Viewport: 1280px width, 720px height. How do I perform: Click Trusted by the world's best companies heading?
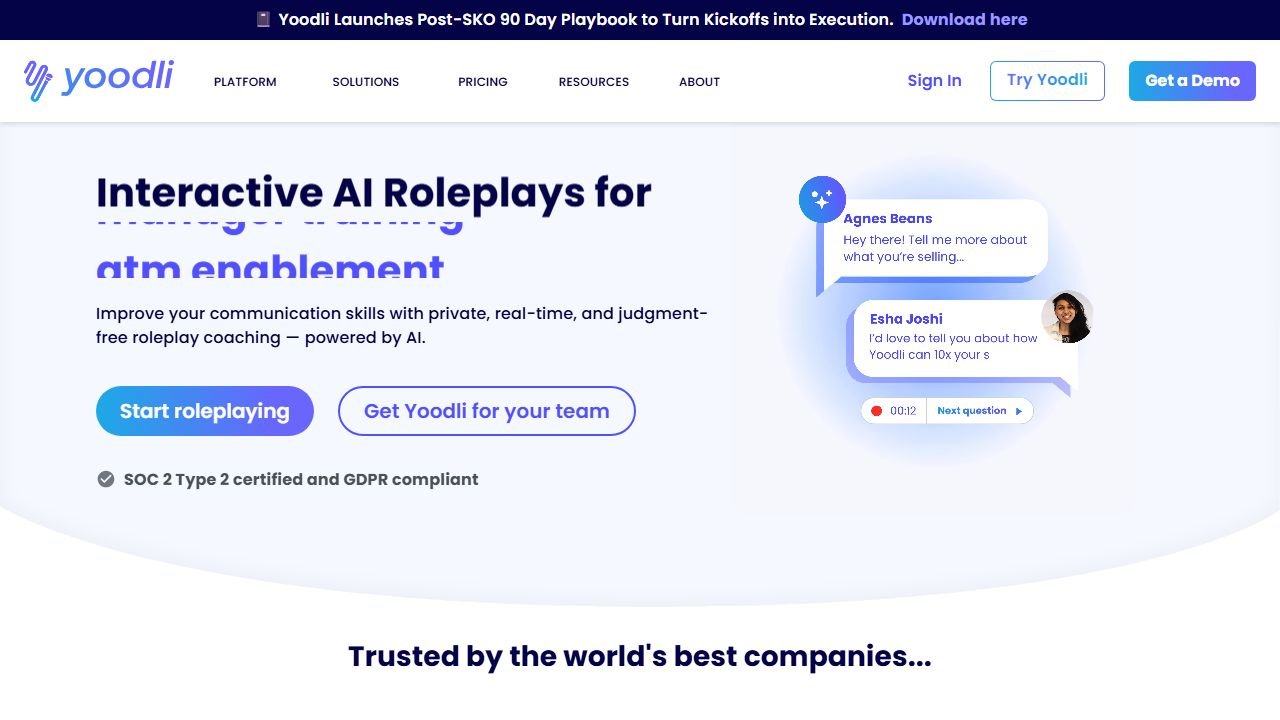click(640, 656)
